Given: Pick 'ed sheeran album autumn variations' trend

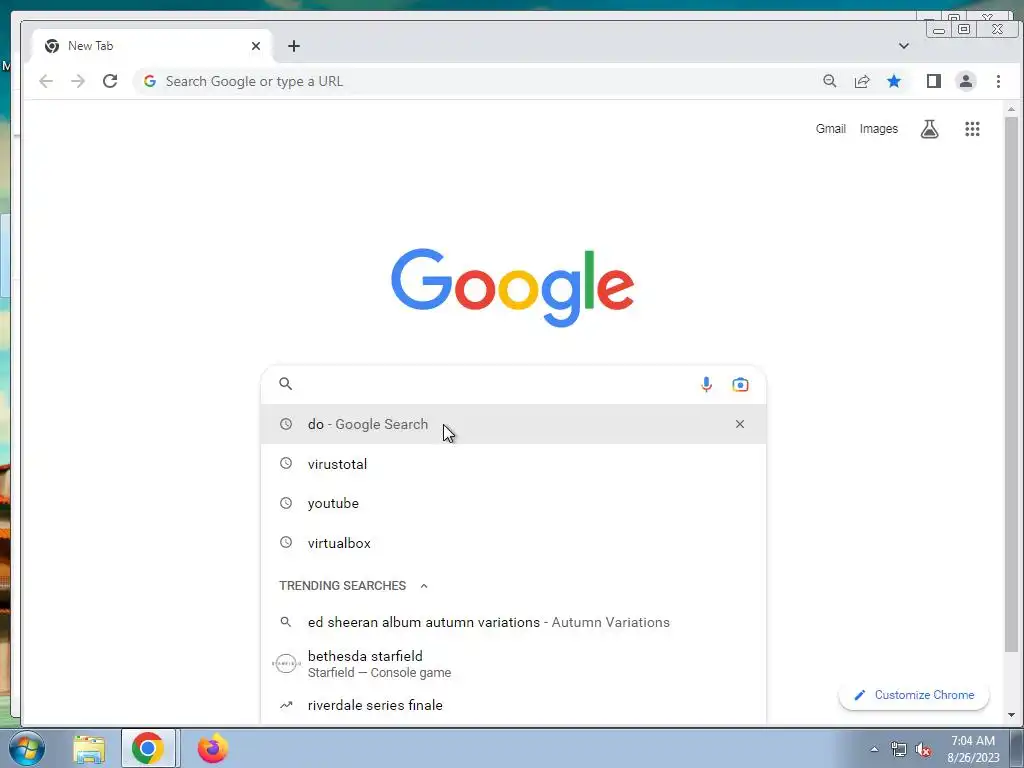Looking at the screenshot, I should pos(513,622).
